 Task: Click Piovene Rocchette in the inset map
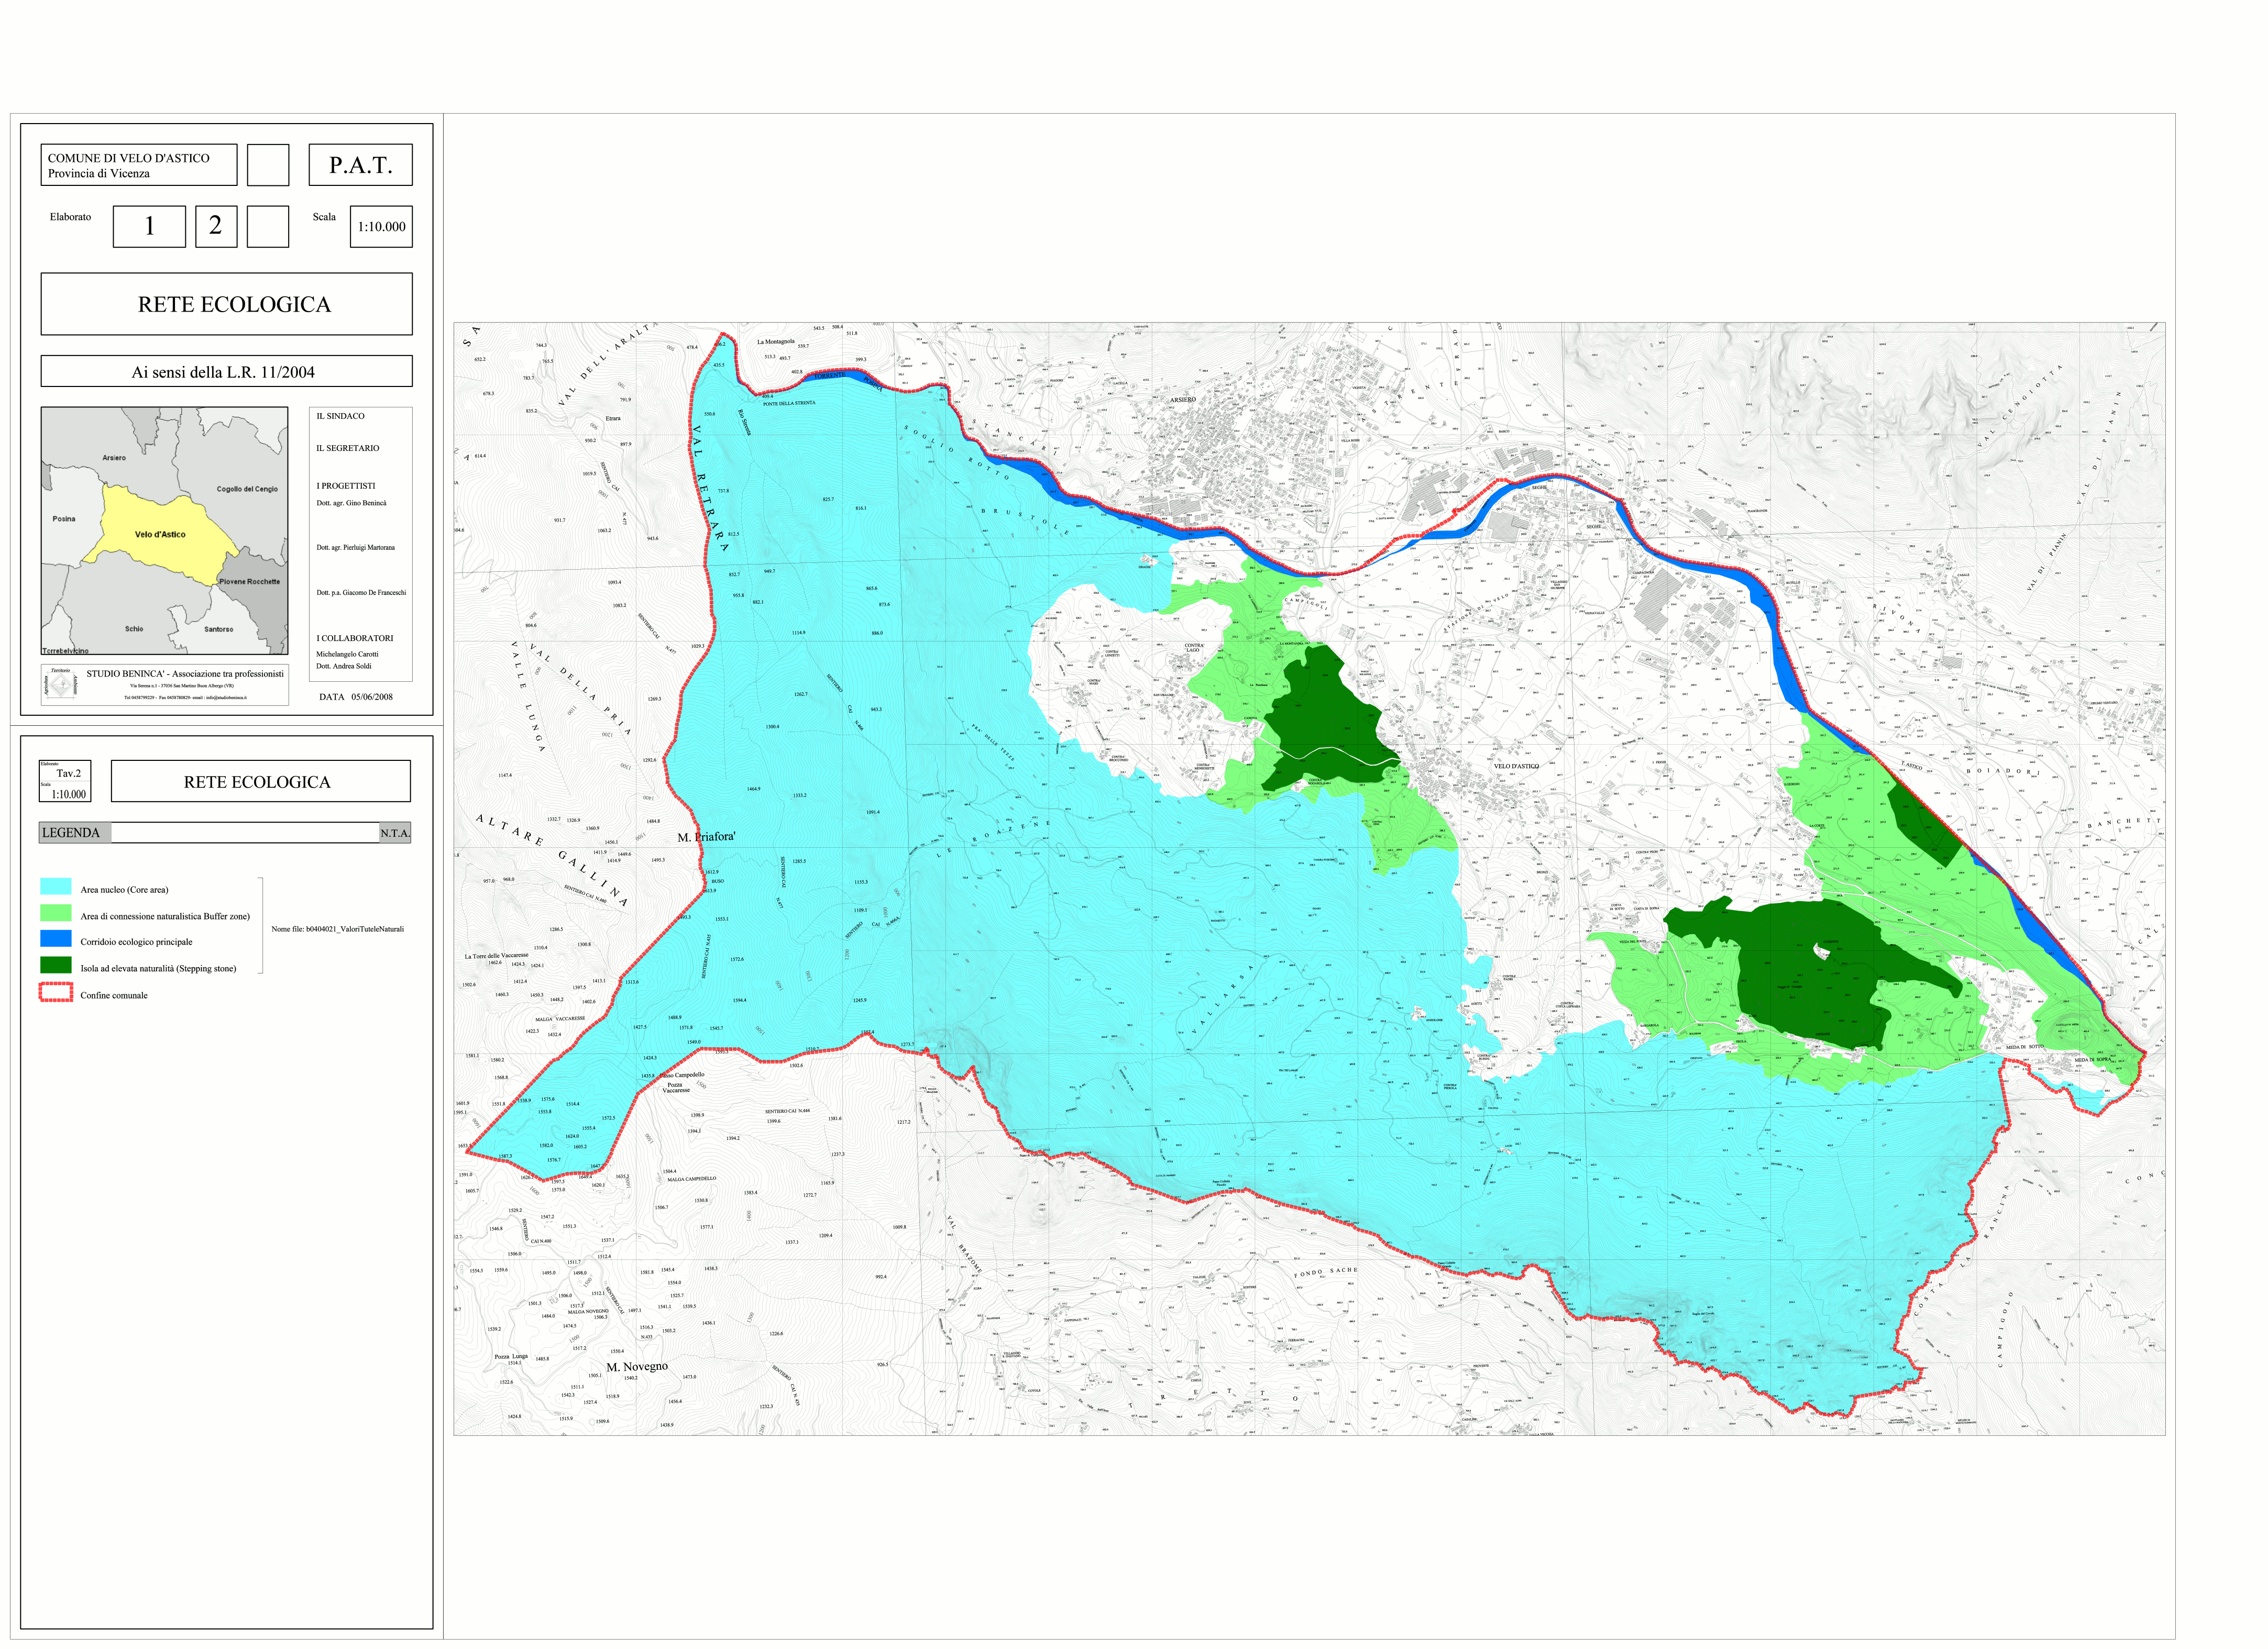249,581
